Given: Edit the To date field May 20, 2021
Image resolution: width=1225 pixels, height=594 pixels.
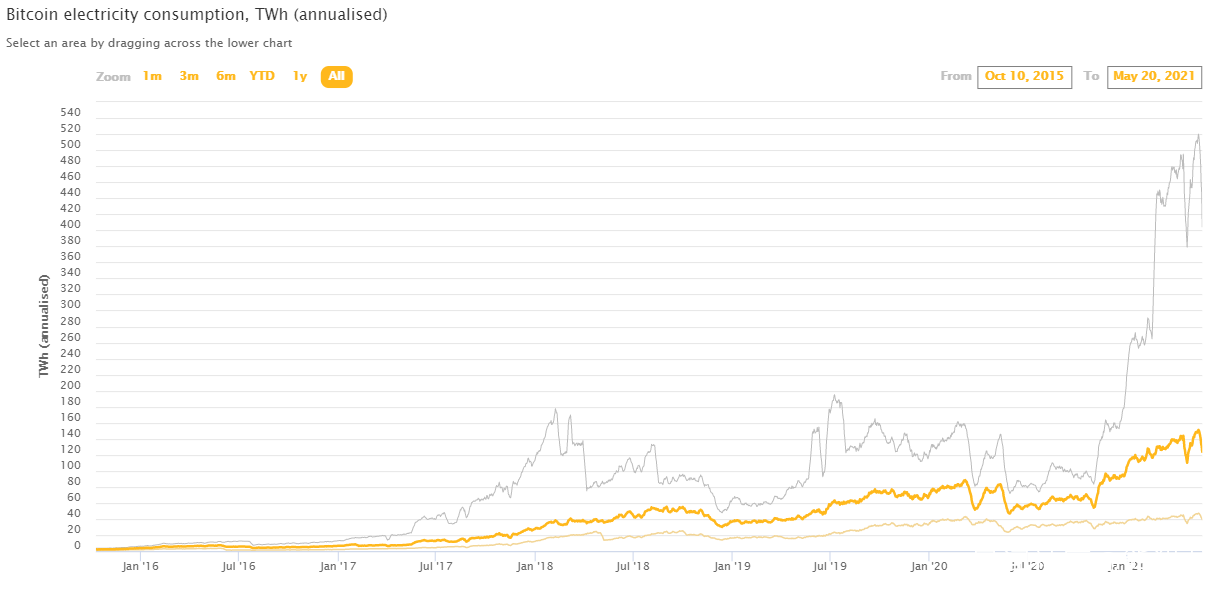Looking at the screenshot, I should 1154,76.
